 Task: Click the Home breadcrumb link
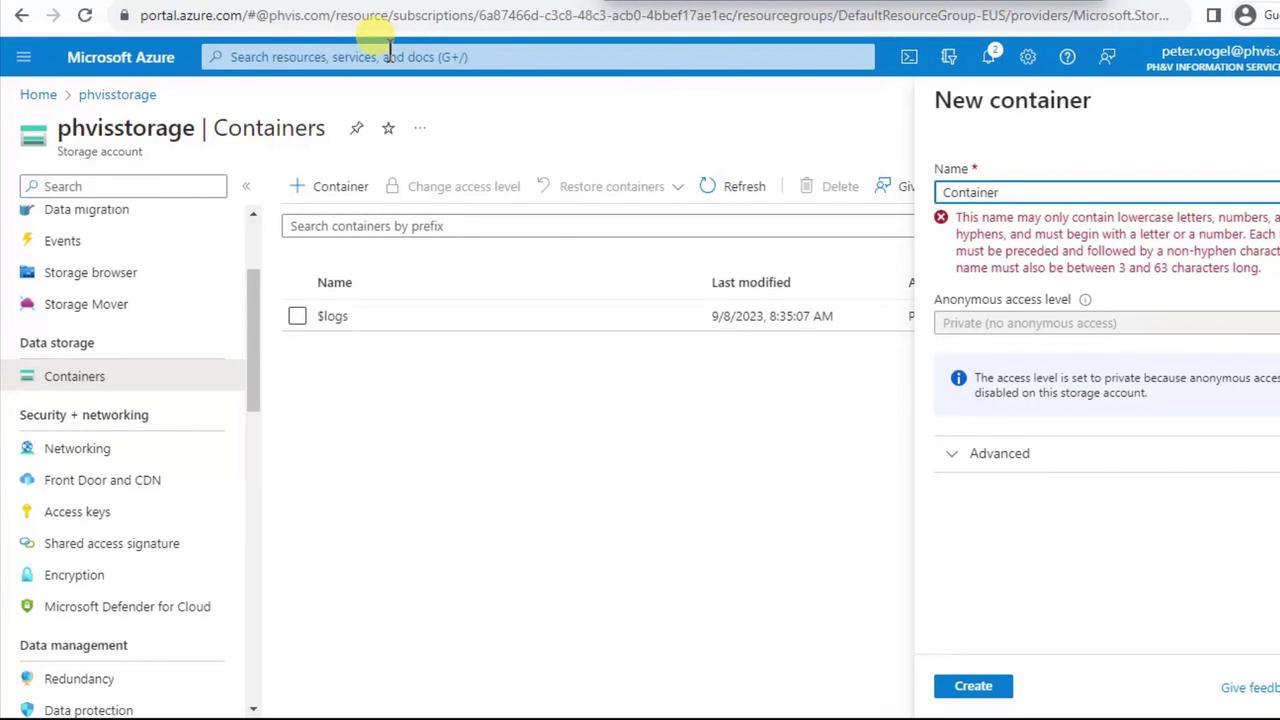(x=38, y=94)
